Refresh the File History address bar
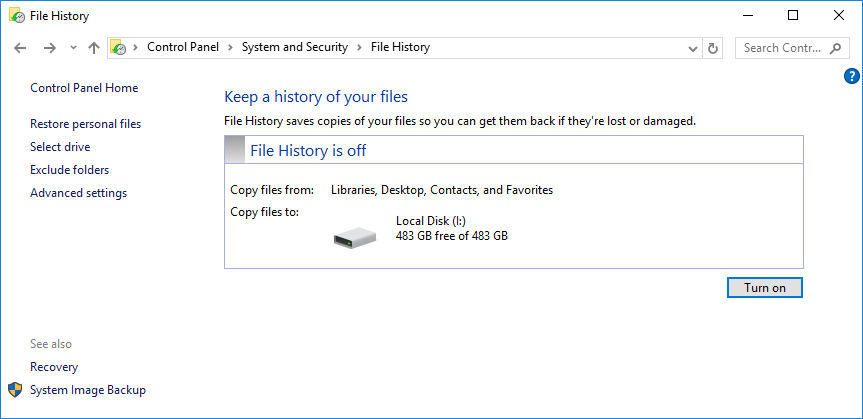863x419 pixels. [713, 48]
